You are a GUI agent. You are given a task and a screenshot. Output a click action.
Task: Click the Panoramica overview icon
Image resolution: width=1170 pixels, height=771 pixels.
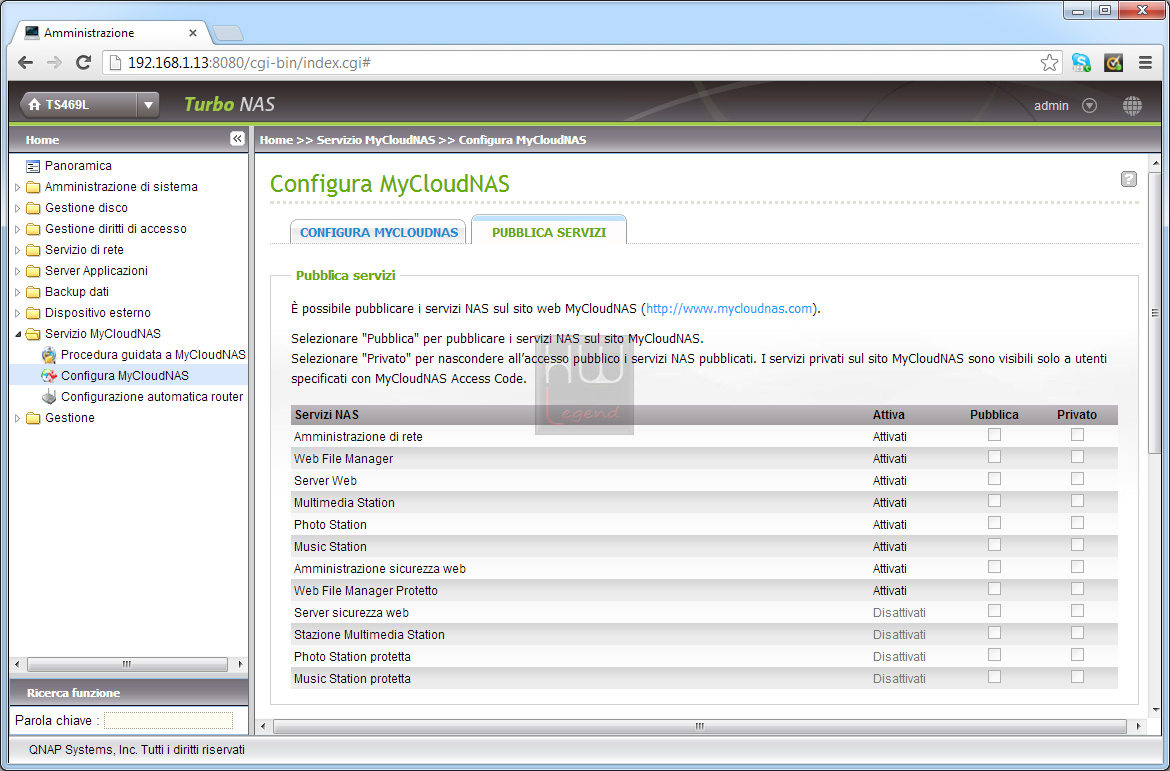point(33,166)
